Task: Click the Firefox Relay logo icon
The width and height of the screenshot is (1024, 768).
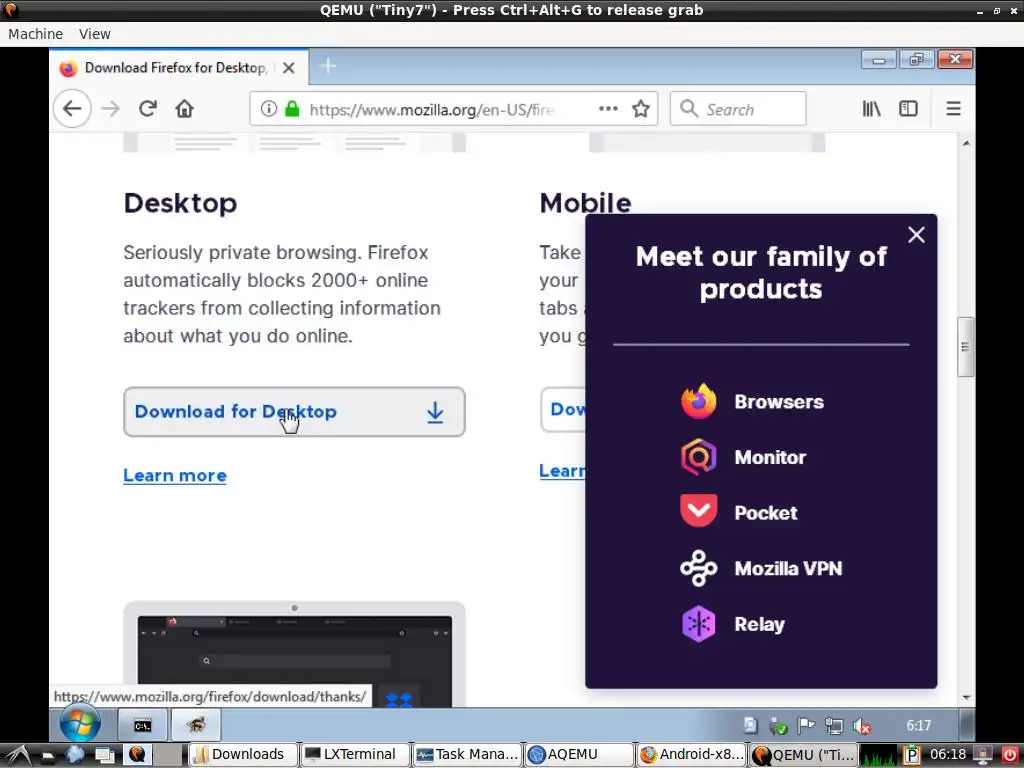Action: [699, 624]
